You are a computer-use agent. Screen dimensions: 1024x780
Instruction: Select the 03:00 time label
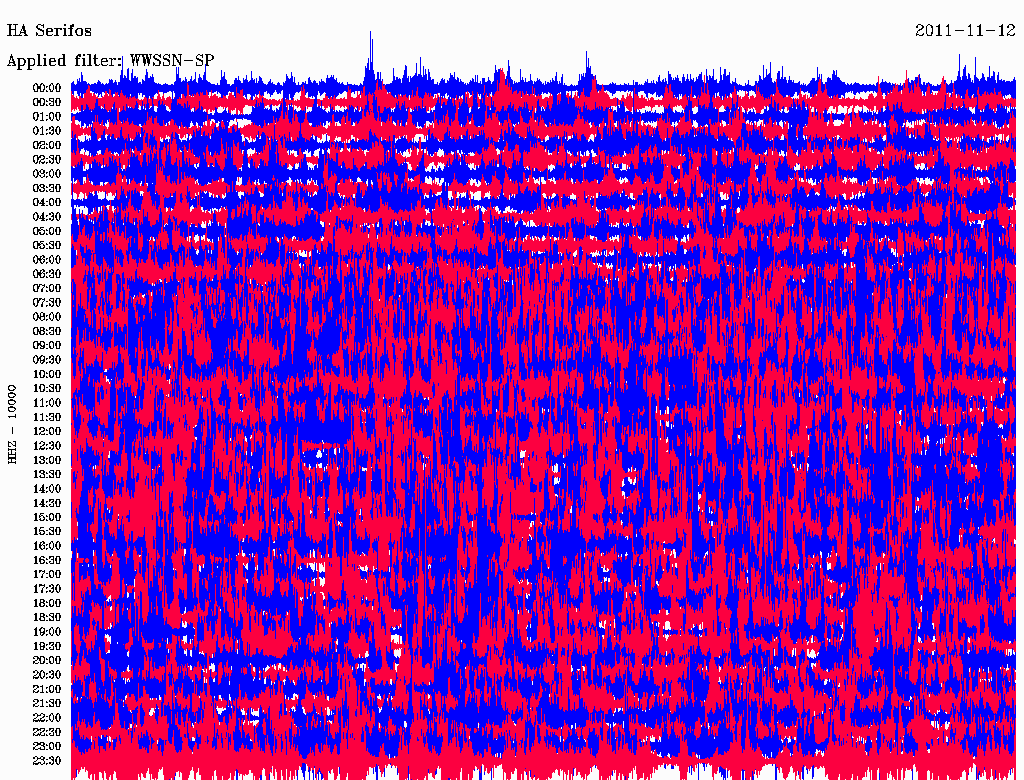click(x=47, y=174)
